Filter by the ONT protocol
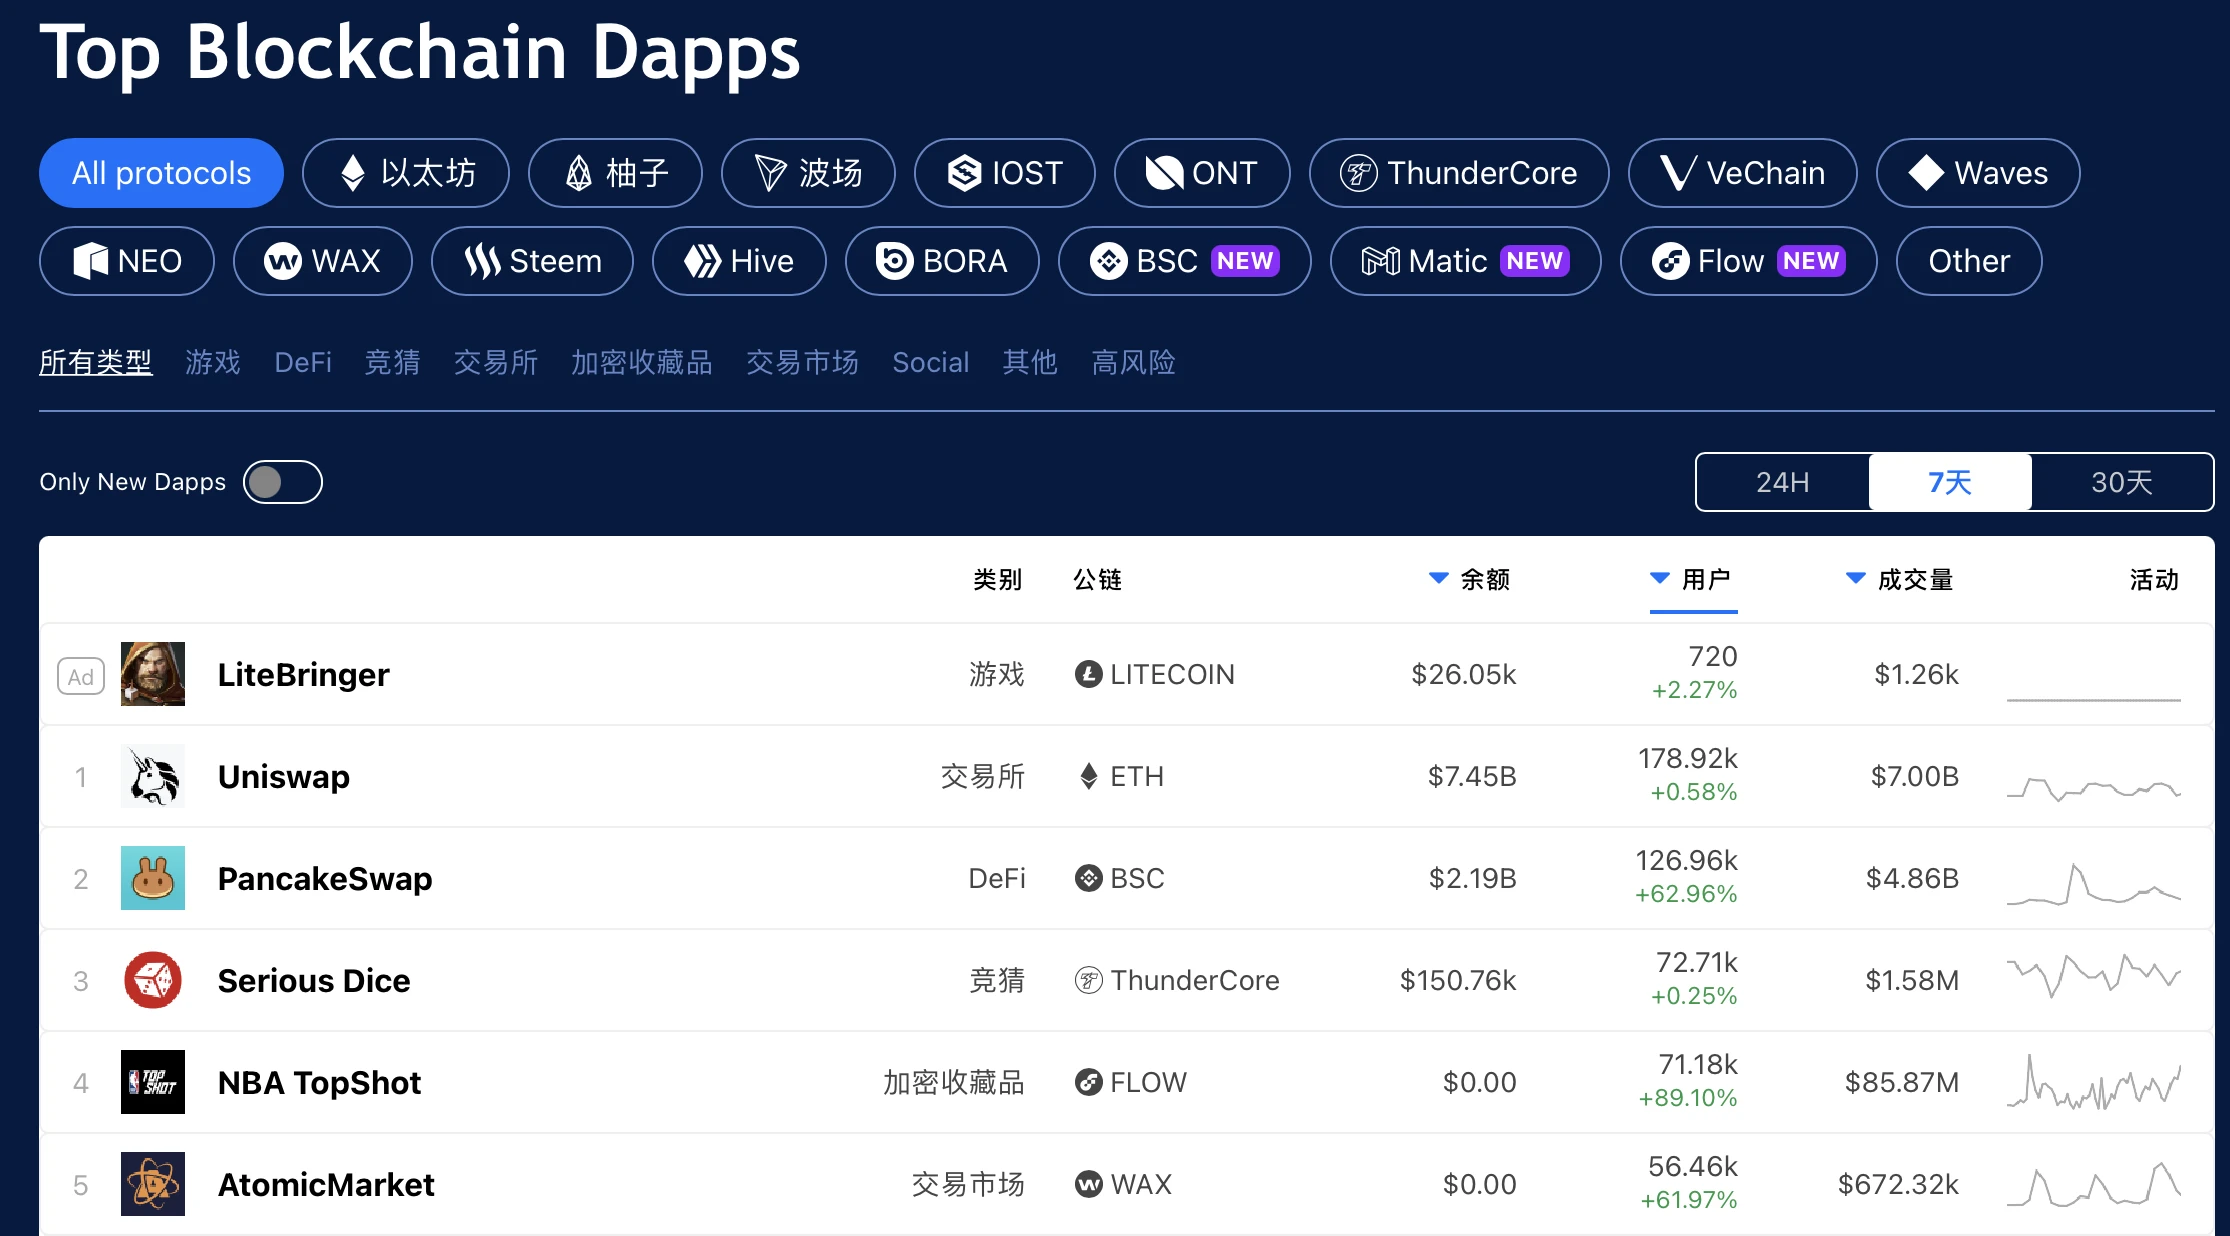This screenshot has height=1236, width=2230. [1202, 173]
